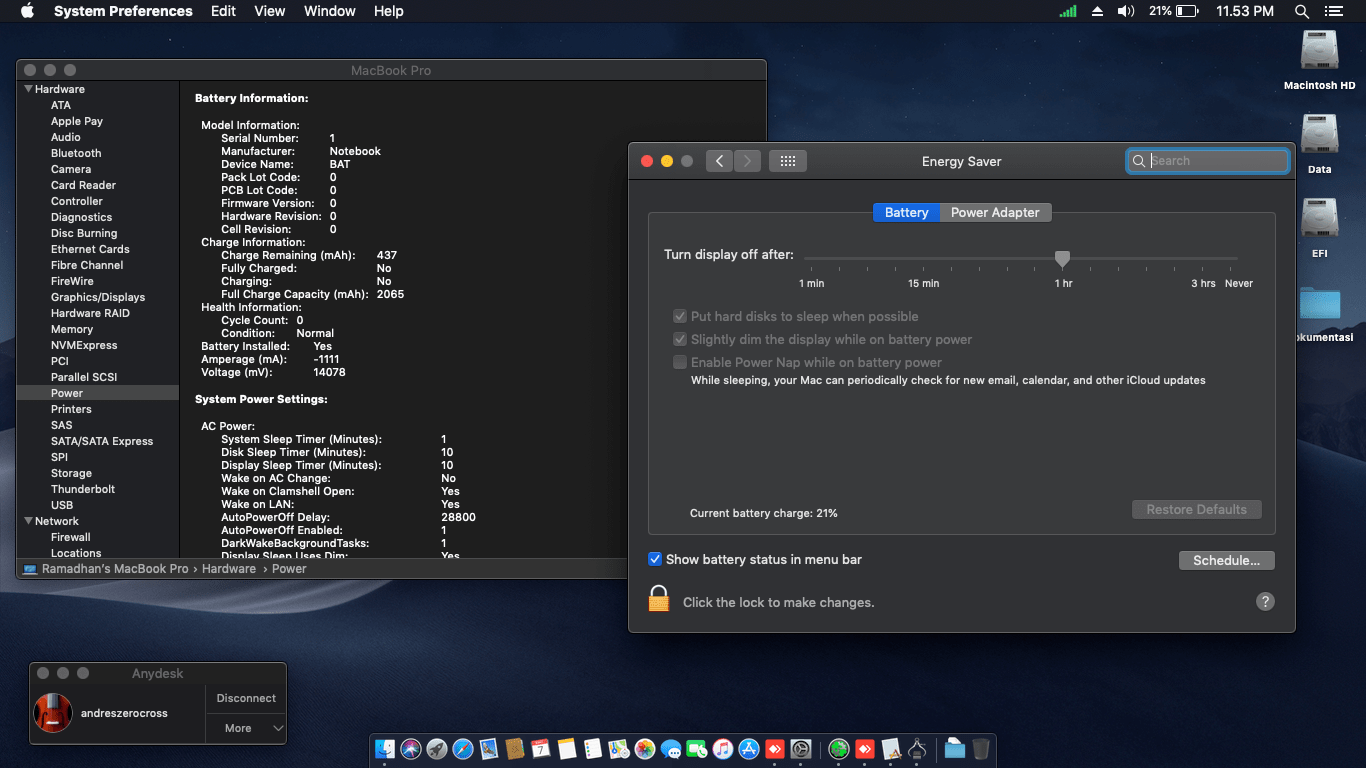Select Storage in the hardware list
Viewport: 1366px width, 768px height.
click(71, 473)
